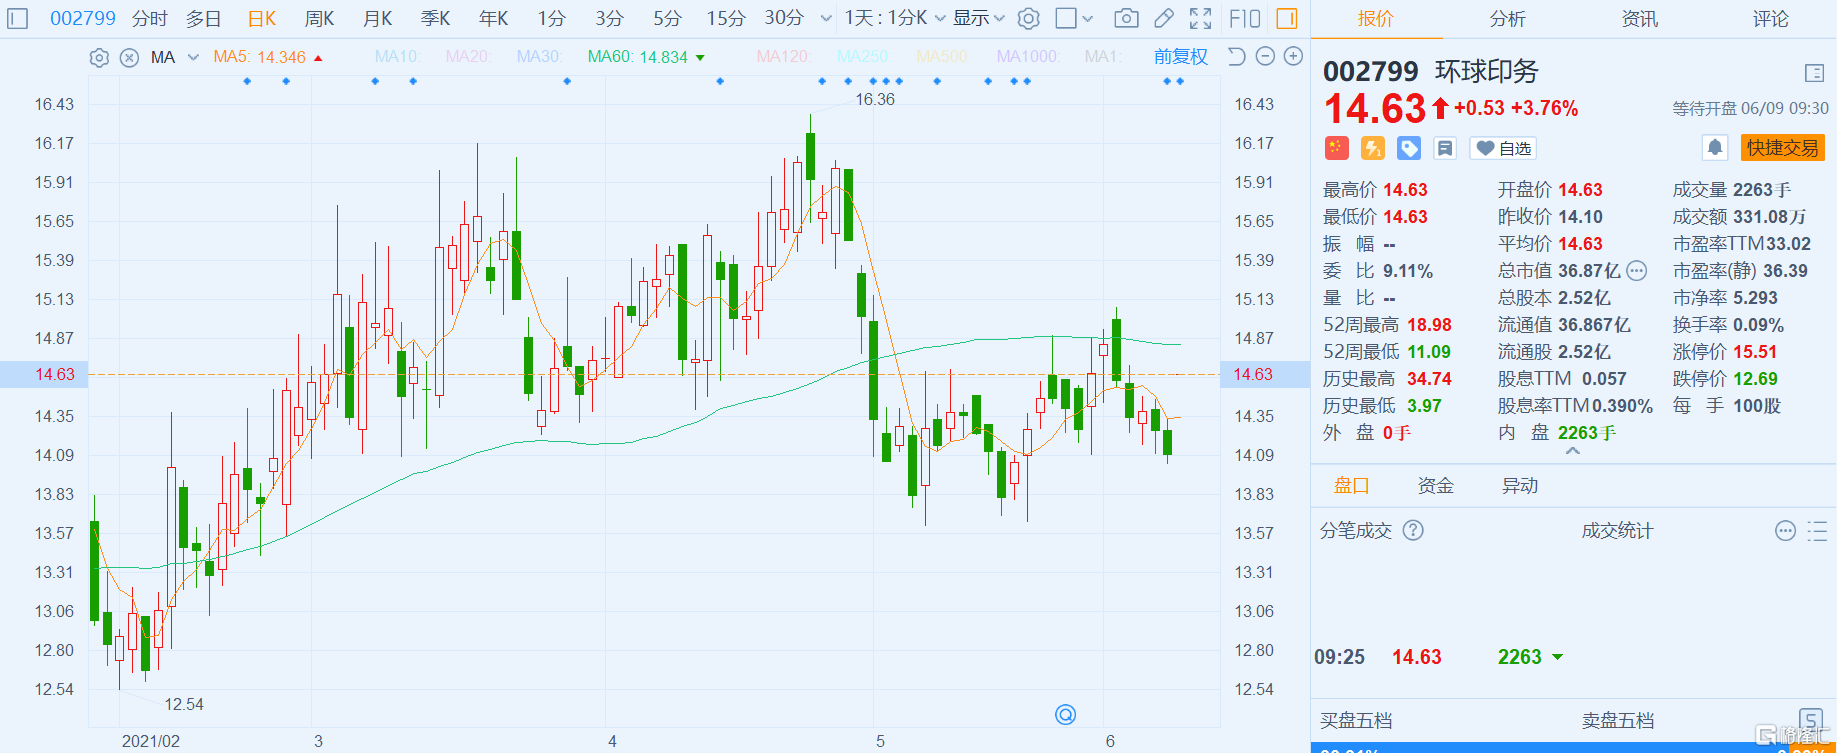Toggle MA5 line visibility
This screenshot has width=1837, height=753.
click(x=260, y=57)
